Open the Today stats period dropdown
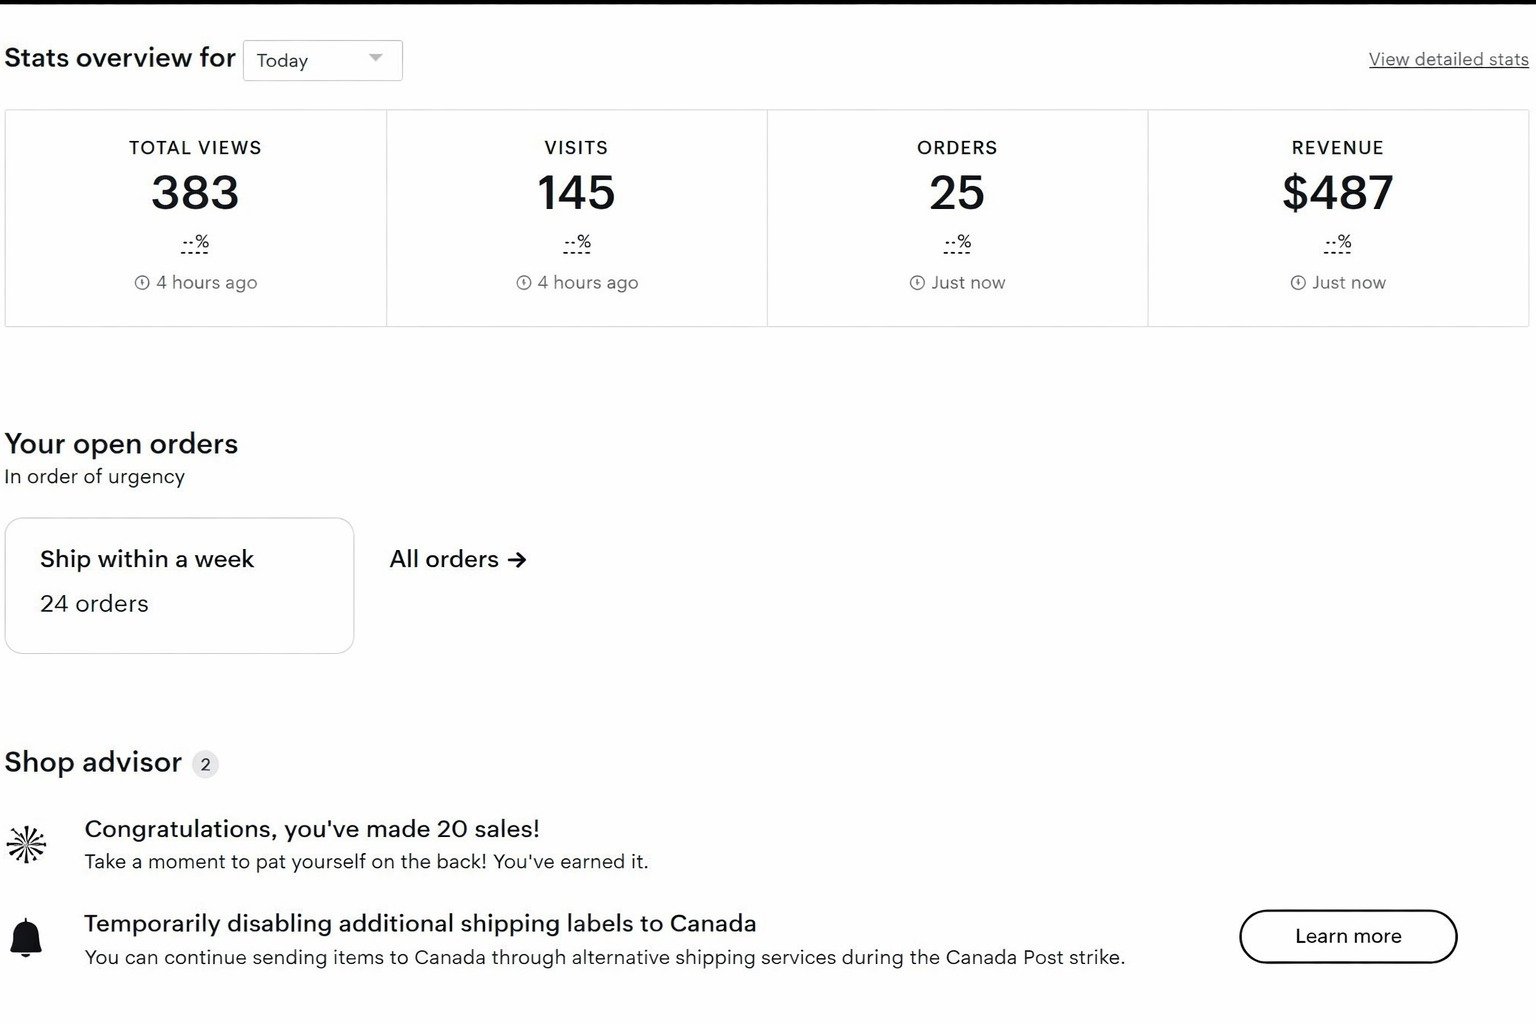The image size is (1536, 1024). tap(322, 60)
